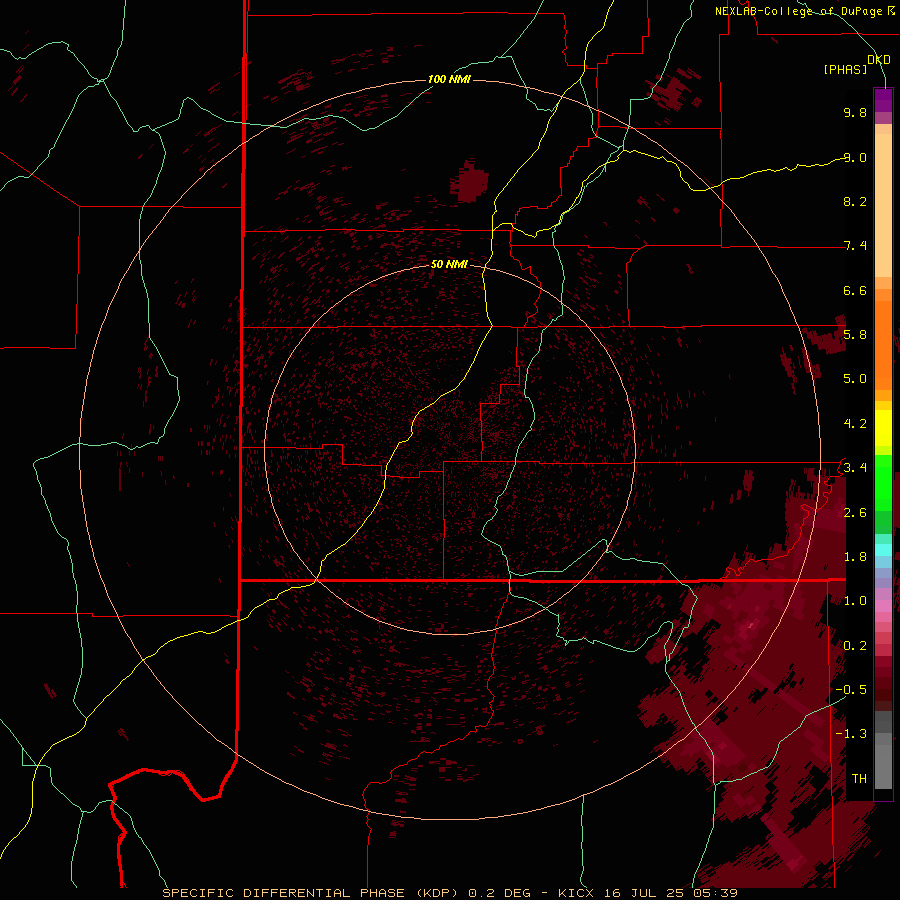900x900 pixels.
Task: Click the -0.5 scale value
Action: pyautogui.click(x=851, y=690)
